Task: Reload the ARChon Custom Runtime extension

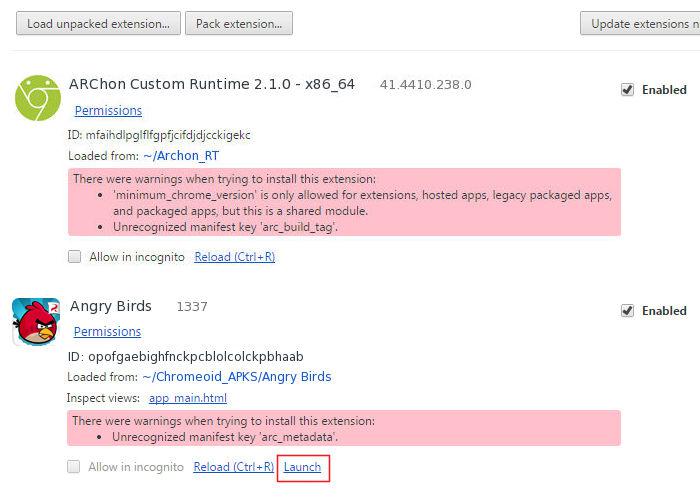Action: (x=235, y=257)
